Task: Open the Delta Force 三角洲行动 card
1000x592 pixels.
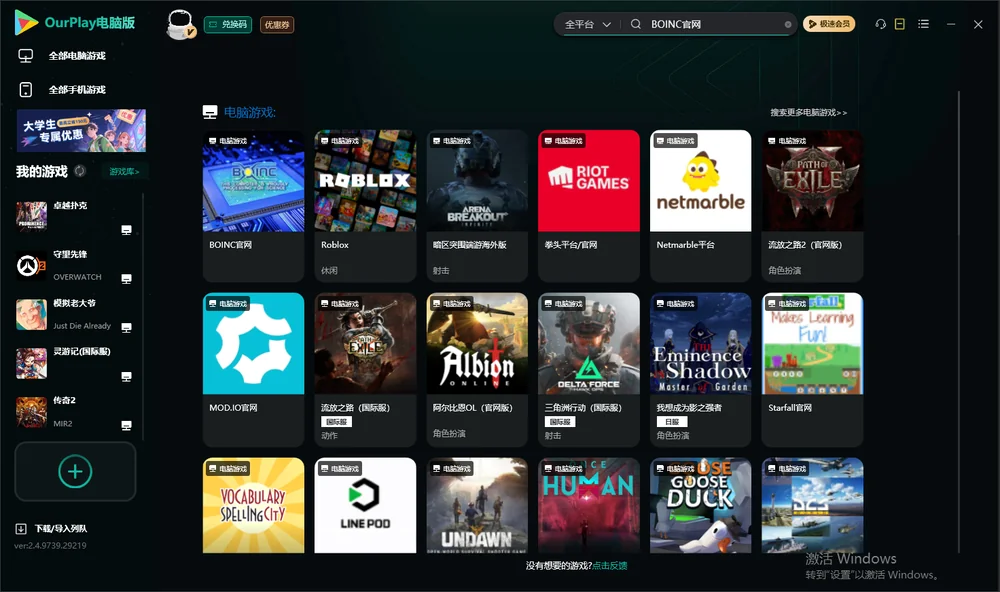Action: 589,369
